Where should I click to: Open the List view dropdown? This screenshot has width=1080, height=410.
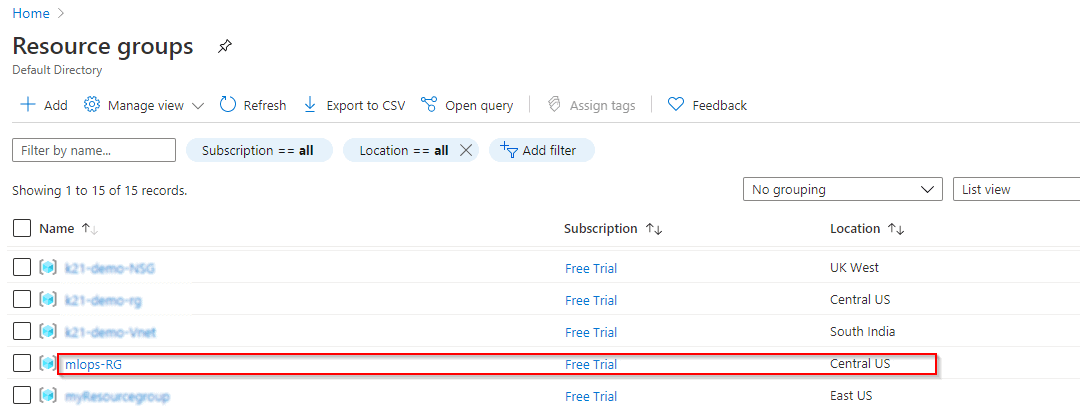pyautogui.click(x=1015, y=189)
